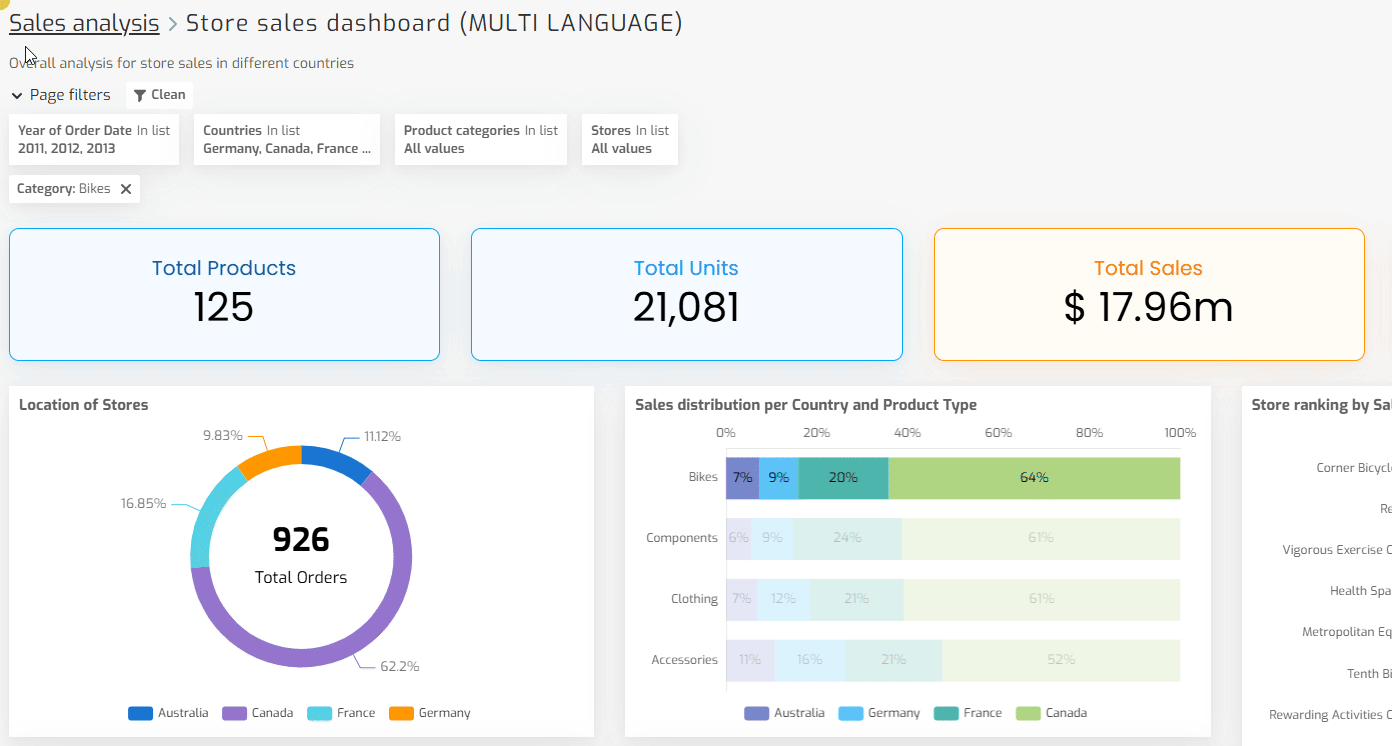Select the teal 20% France Bikes segment

pos(843,478)
